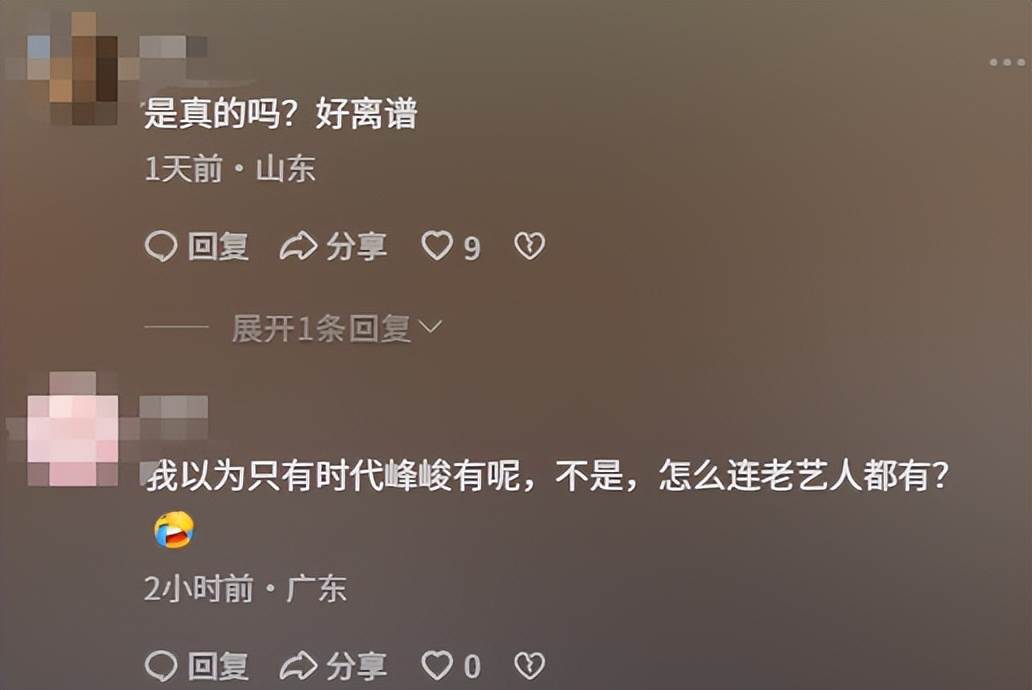Open the three-dot more options menu
This screenshot has height=690, width=1032.
tap(1007, 63)
